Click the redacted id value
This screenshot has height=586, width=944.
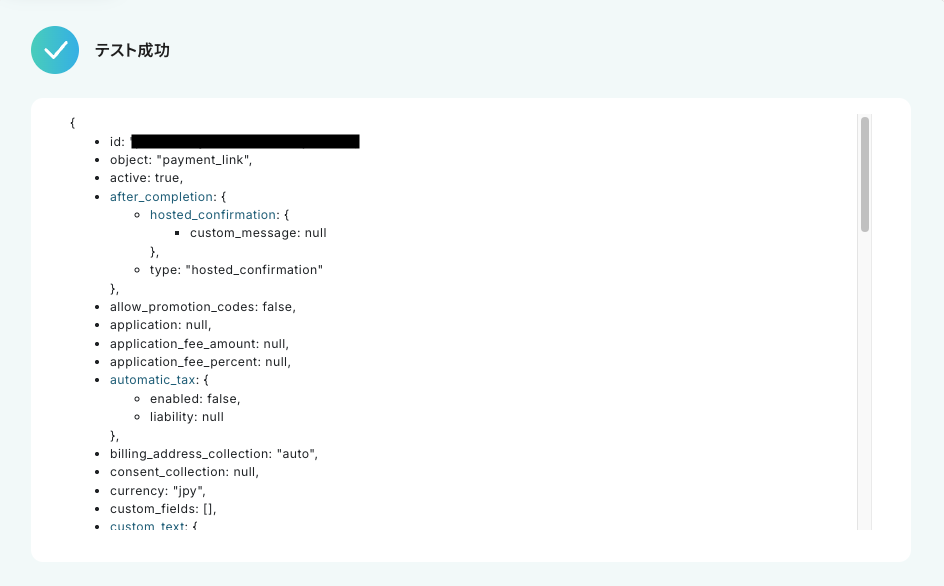click(245, 142)
